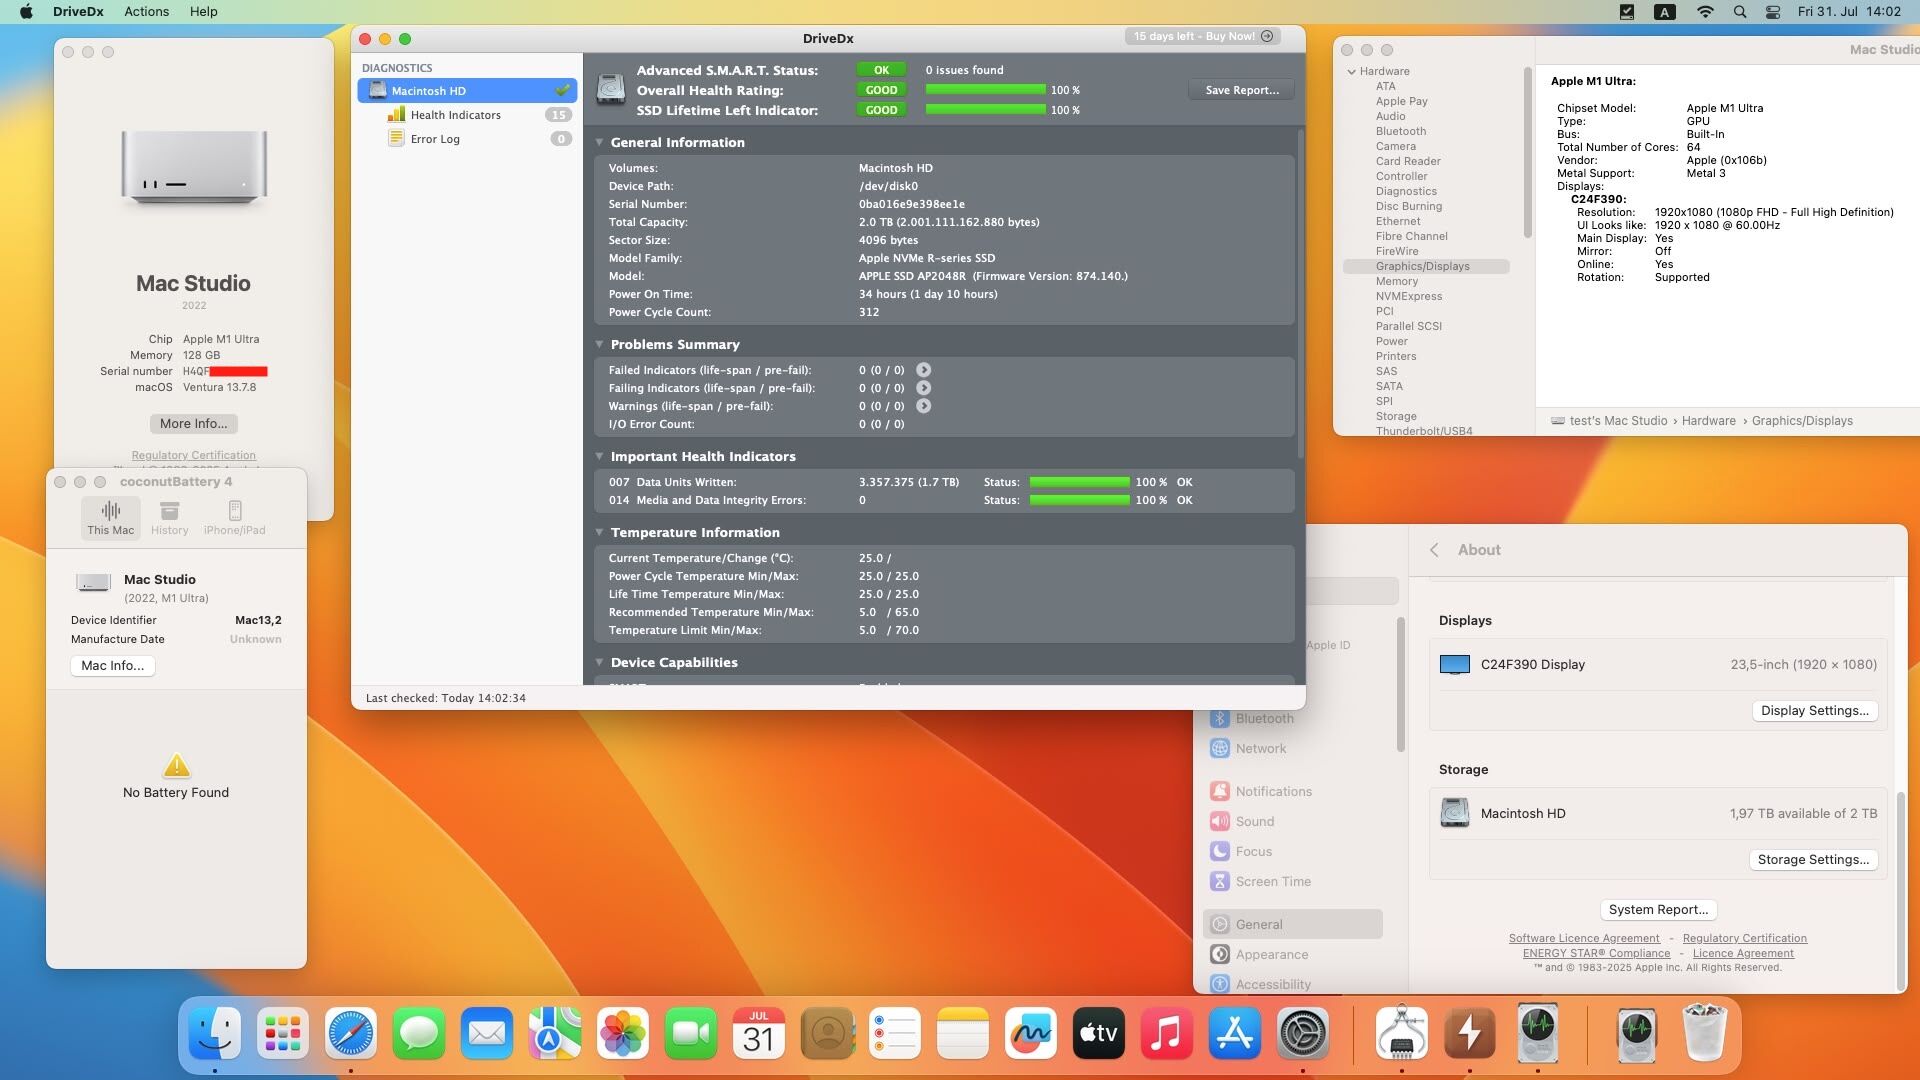1920x1080 pixels.
Task: Select NVMExpress in System Information list
Action: pos(1408,297)
